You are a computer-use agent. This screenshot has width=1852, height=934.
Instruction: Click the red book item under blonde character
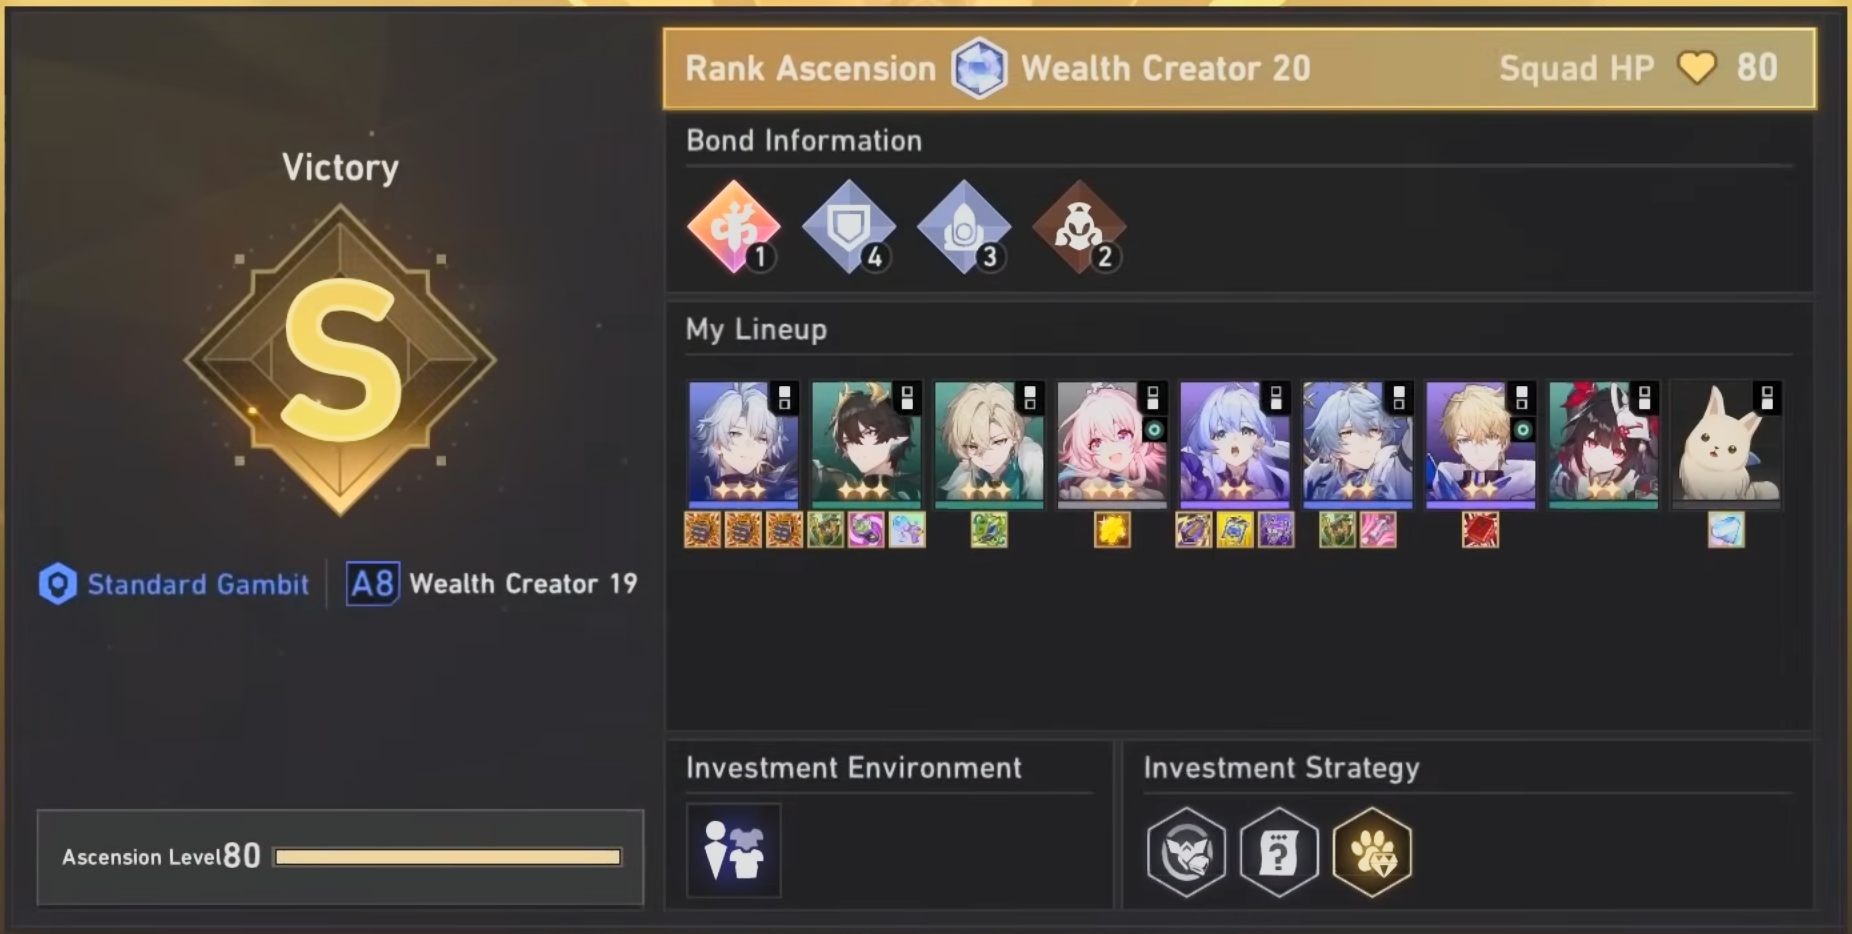coord(1480,530)
